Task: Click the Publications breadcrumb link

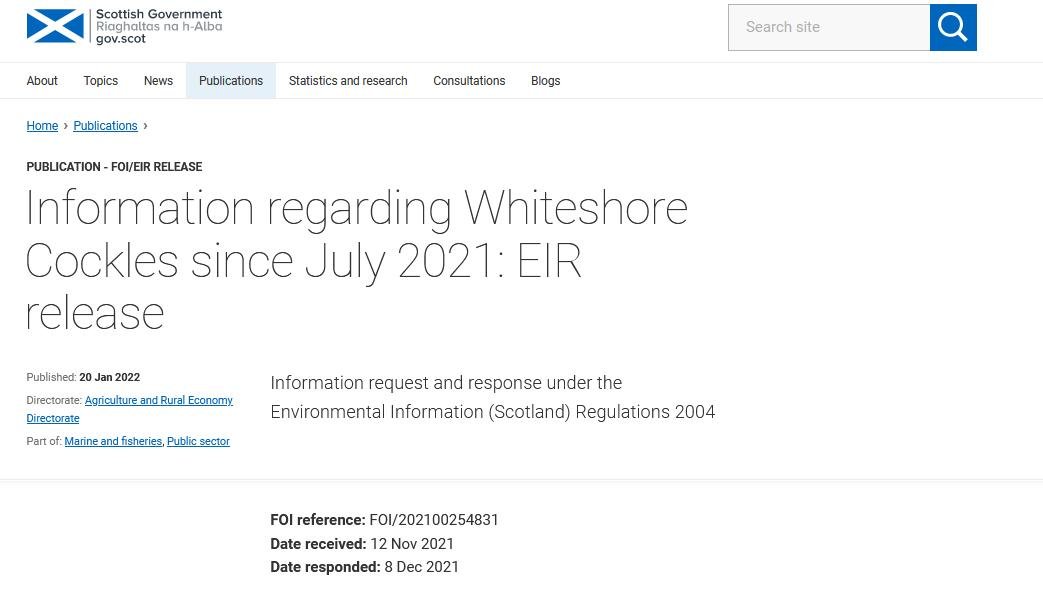Action: click(x=105, y=126)
